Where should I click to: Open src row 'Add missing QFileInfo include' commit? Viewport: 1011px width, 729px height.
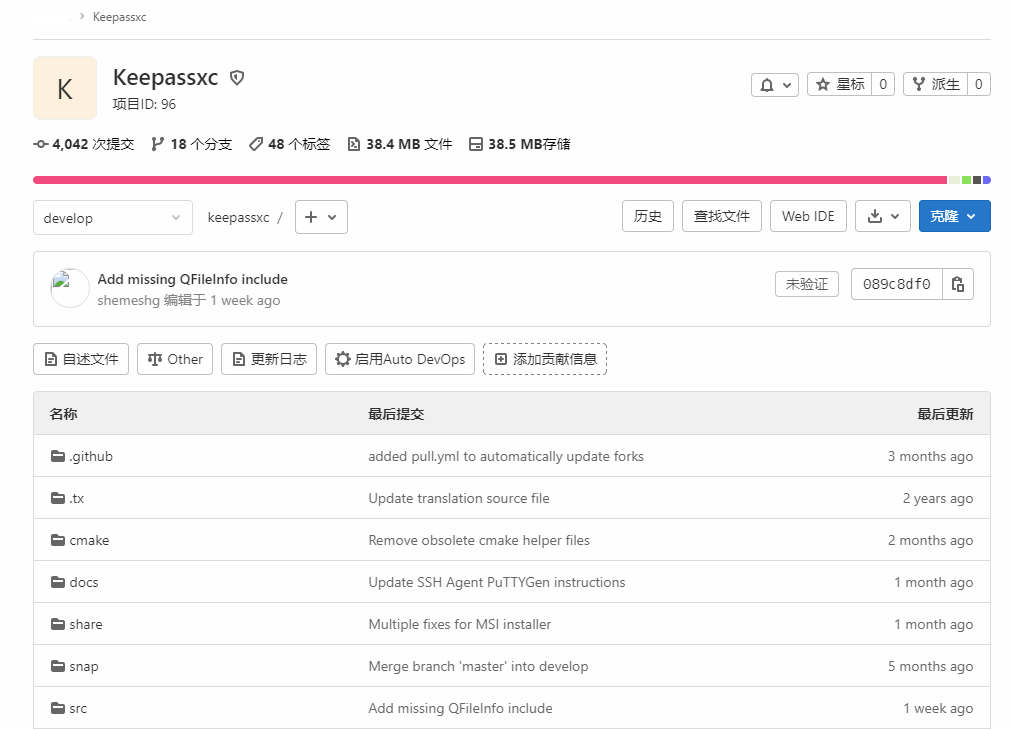[x=460, y=708]
